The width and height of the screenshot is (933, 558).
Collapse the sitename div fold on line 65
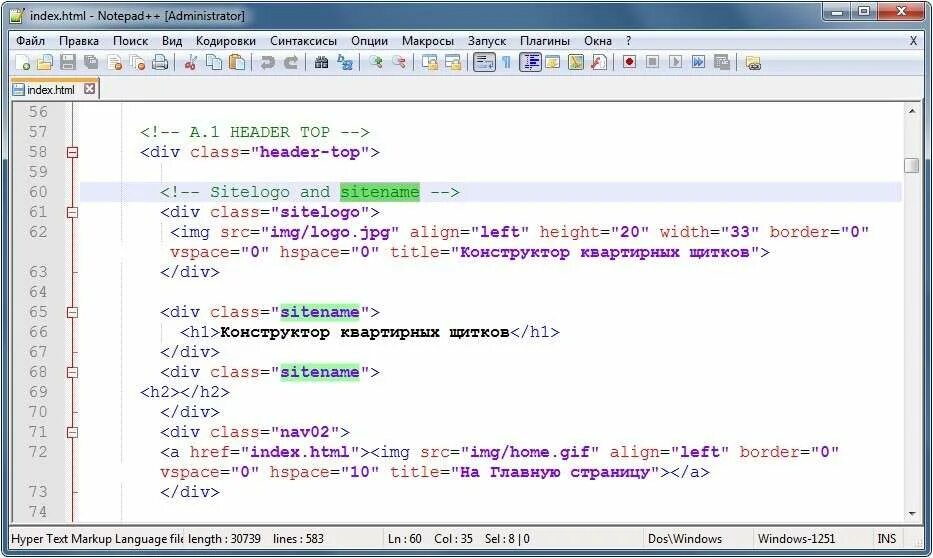point(73,312)
